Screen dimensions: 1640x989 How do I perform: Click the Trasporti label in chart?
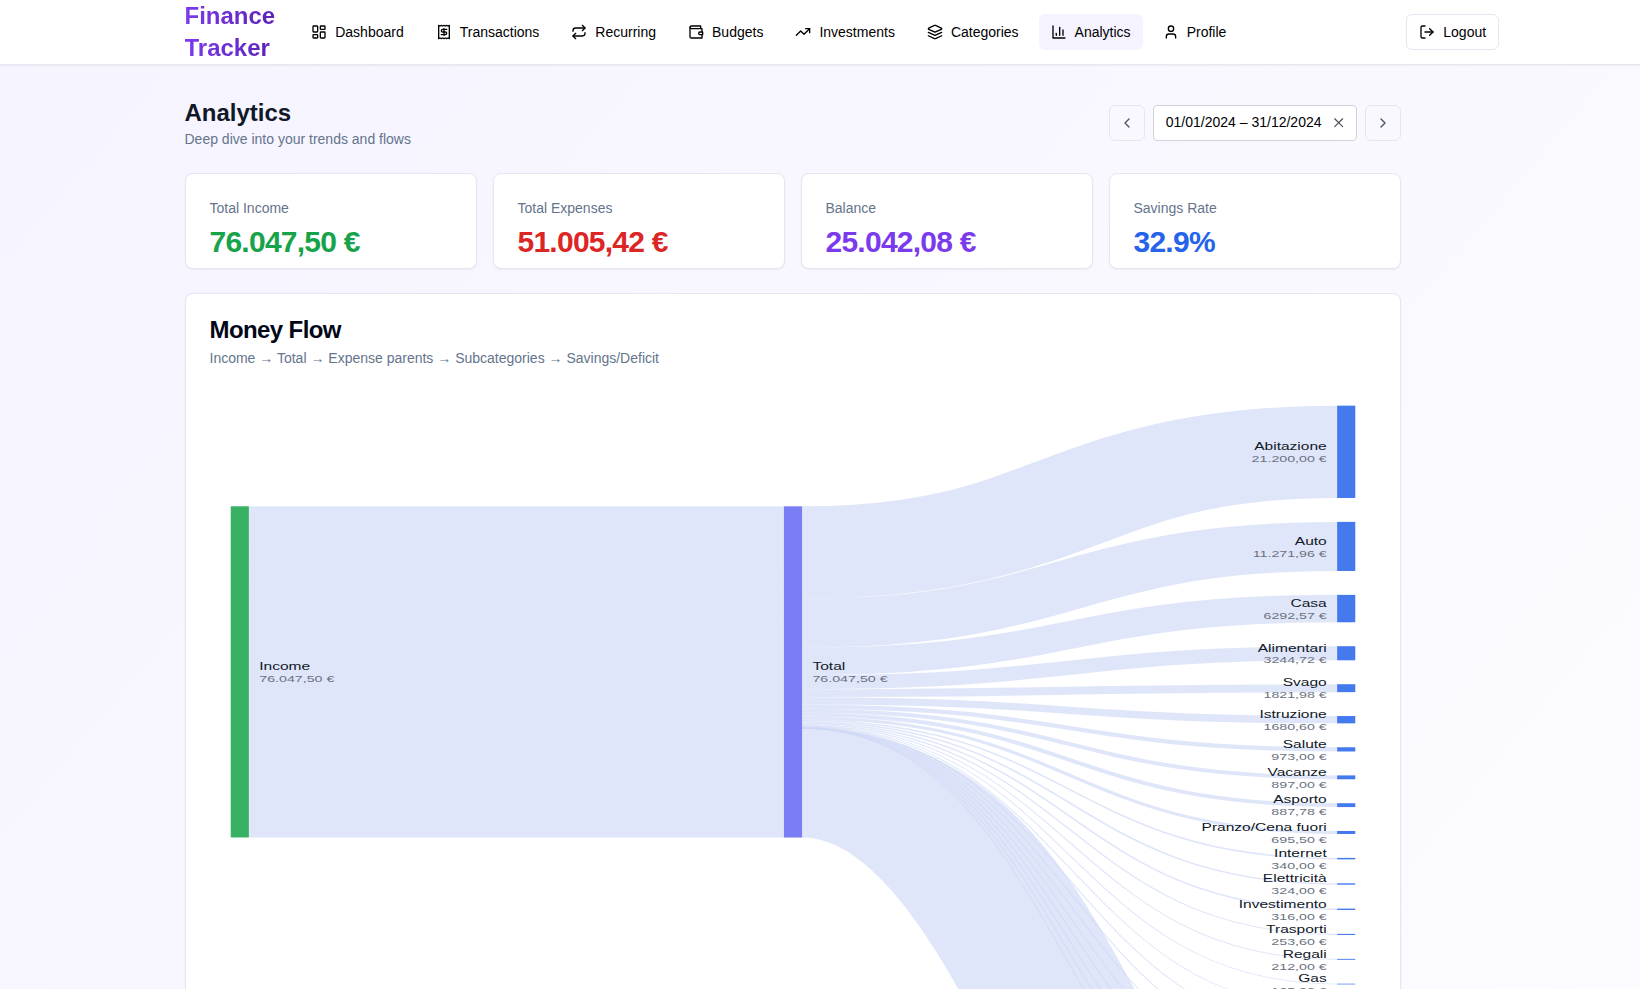[1297, 929]
